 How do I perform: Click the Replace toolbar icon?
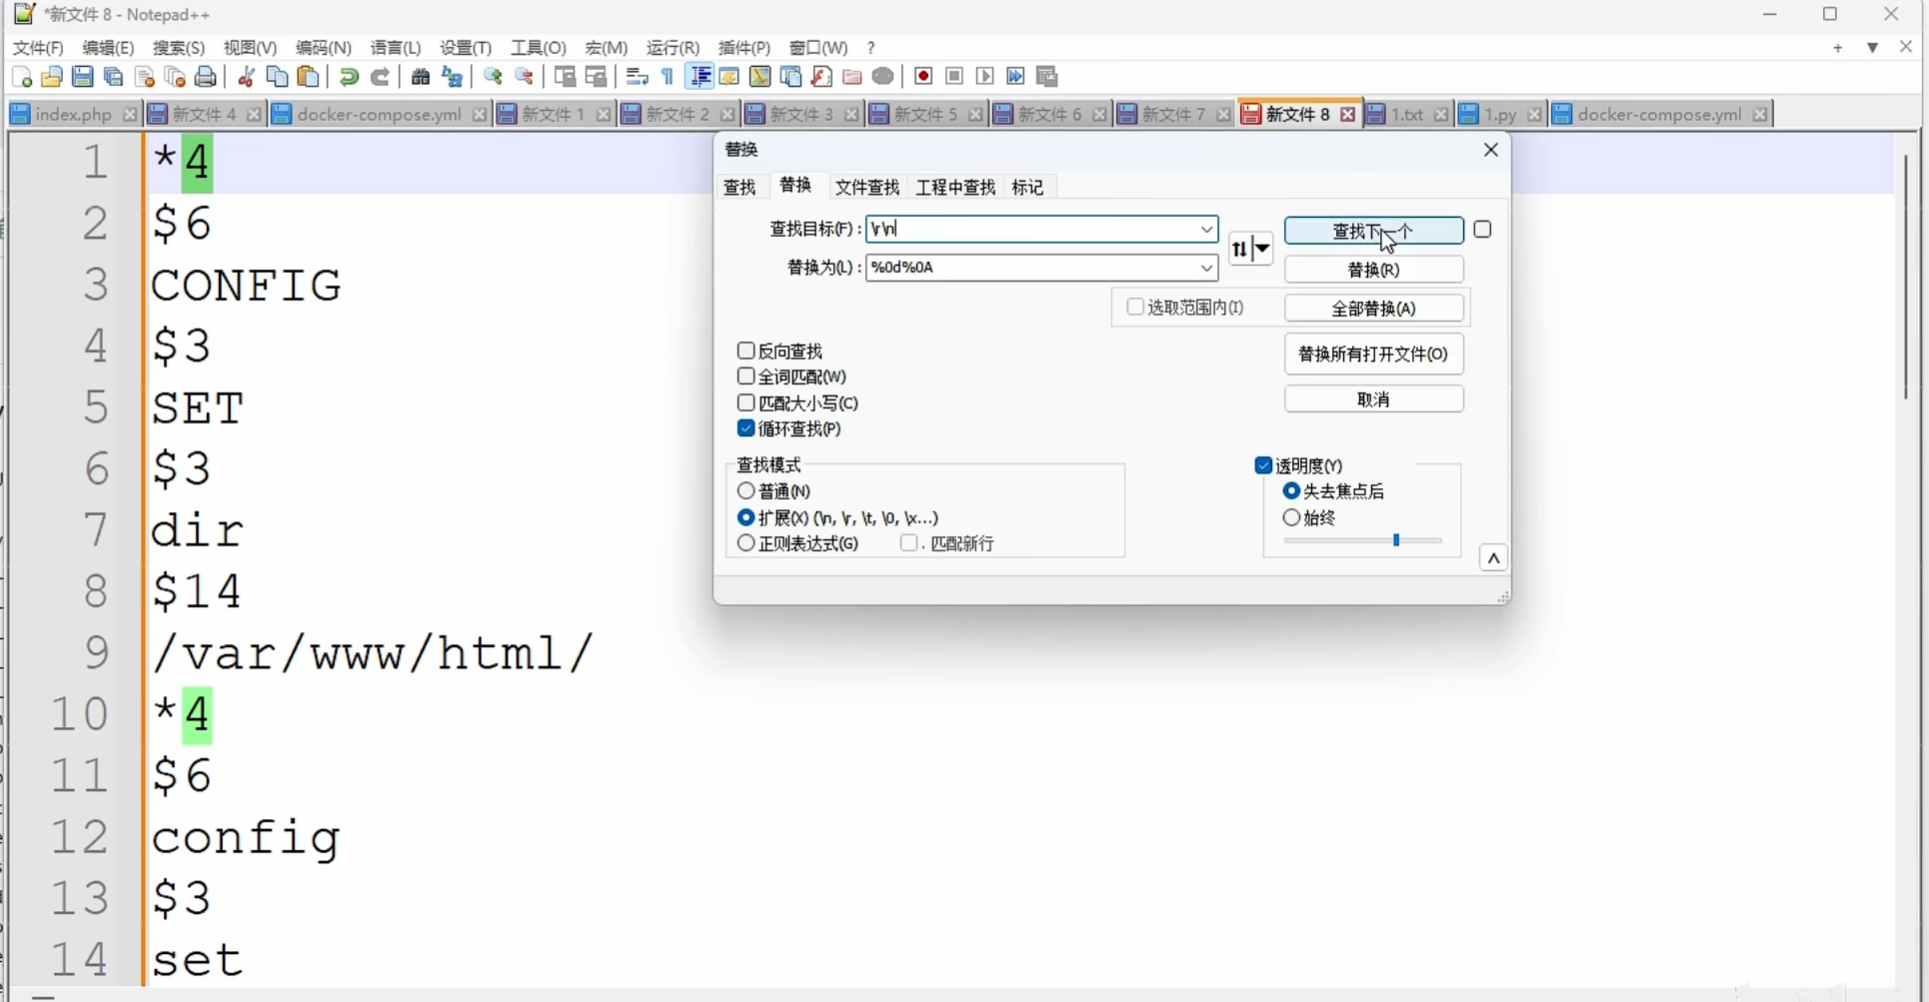(452, 77)
